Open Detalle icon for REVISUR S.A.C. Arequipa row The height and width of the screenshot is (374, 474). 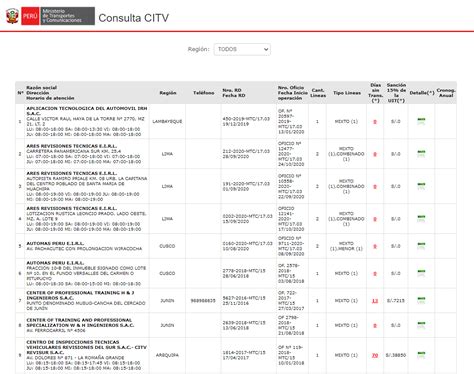(x=421, y=355)
